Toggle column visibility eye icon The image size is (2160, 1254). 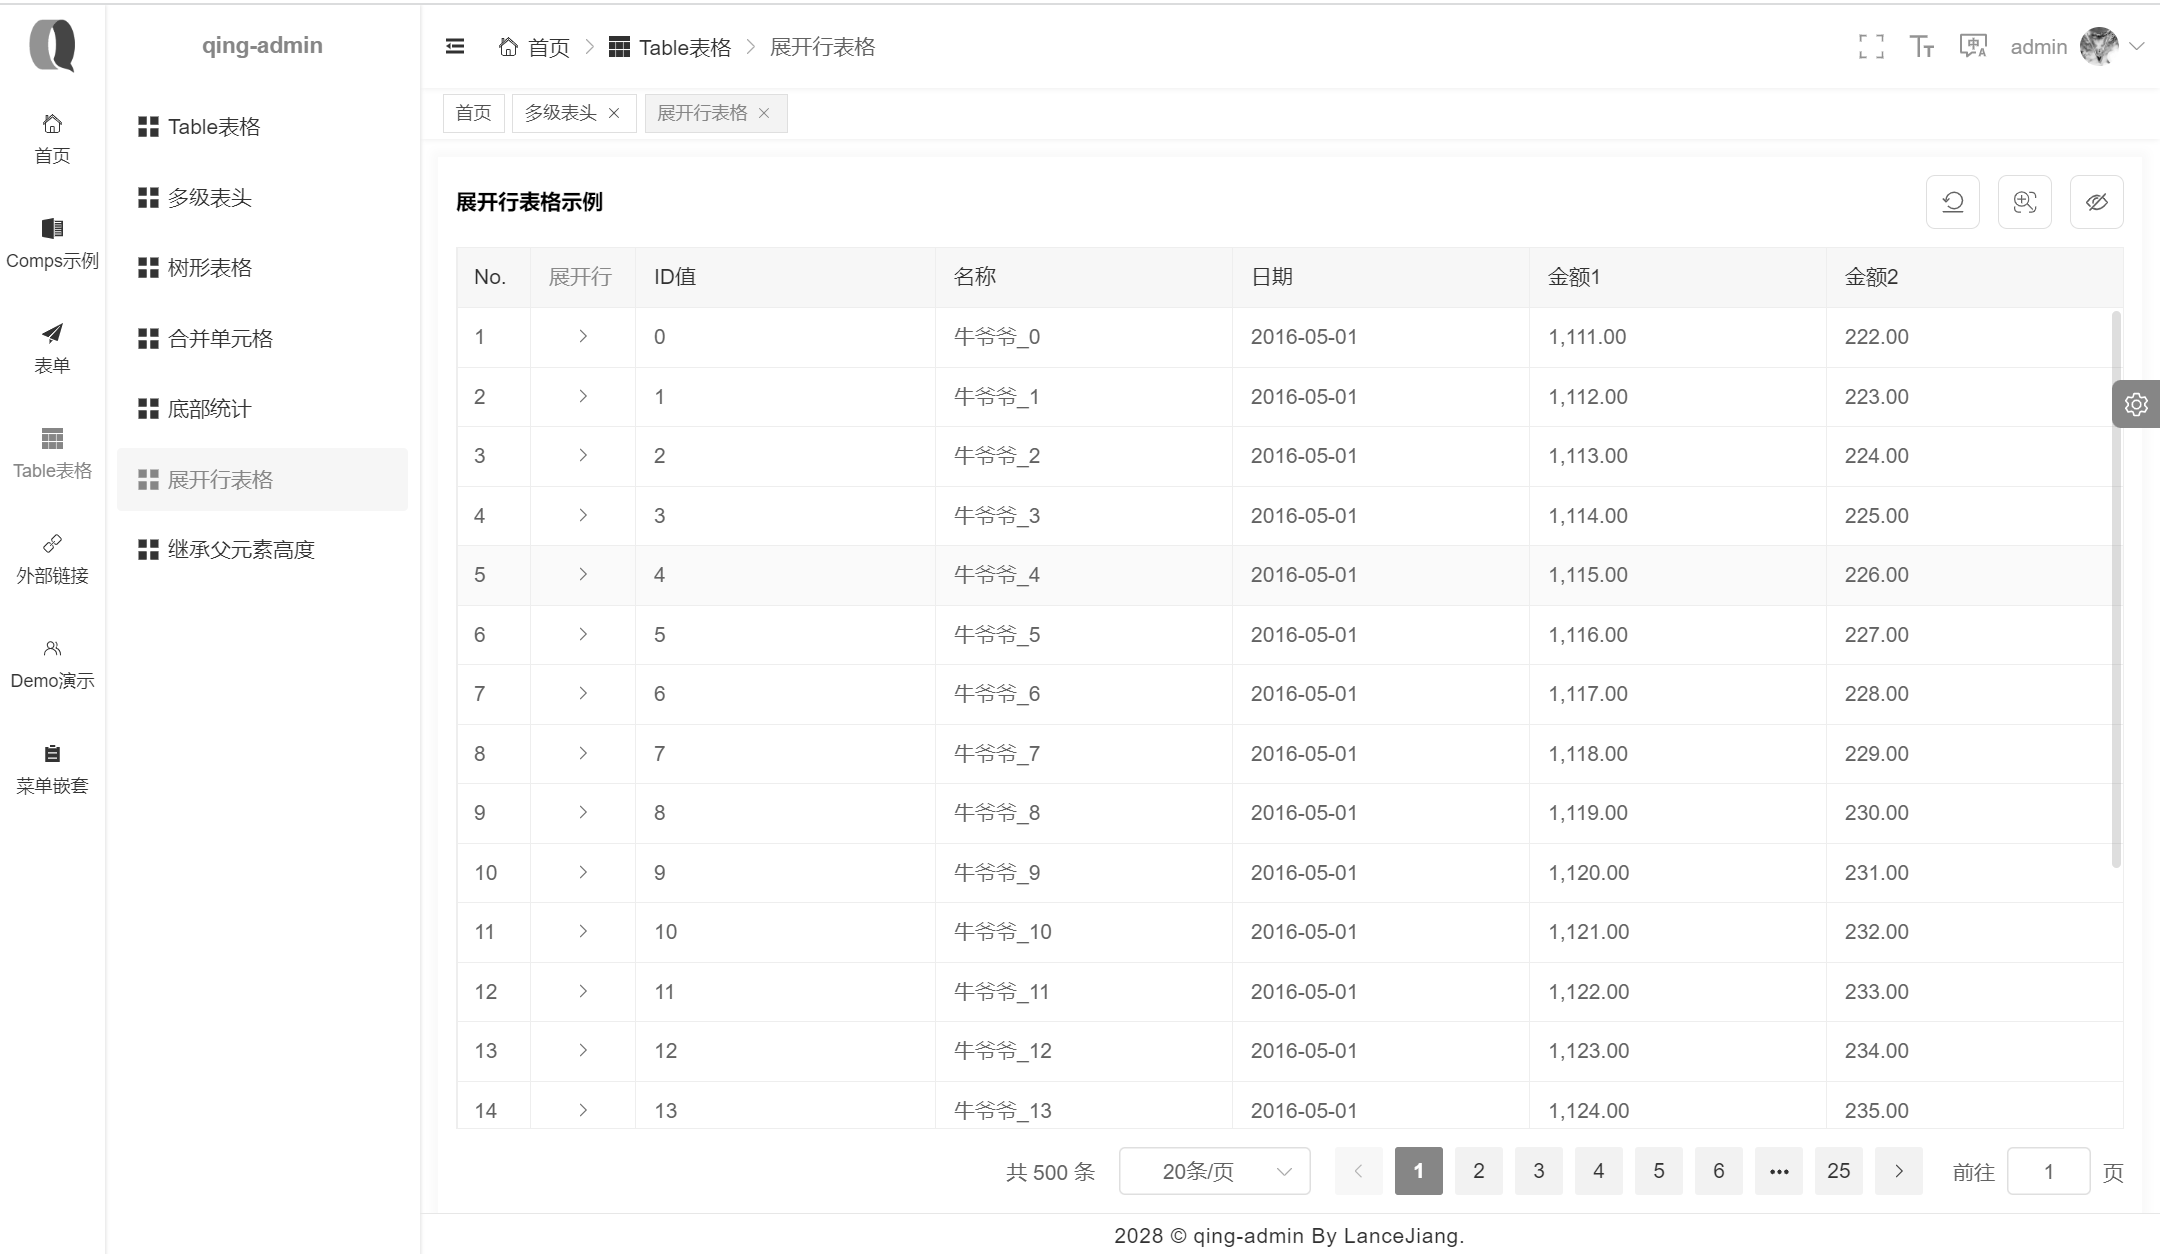click(x=2096, y=202)
